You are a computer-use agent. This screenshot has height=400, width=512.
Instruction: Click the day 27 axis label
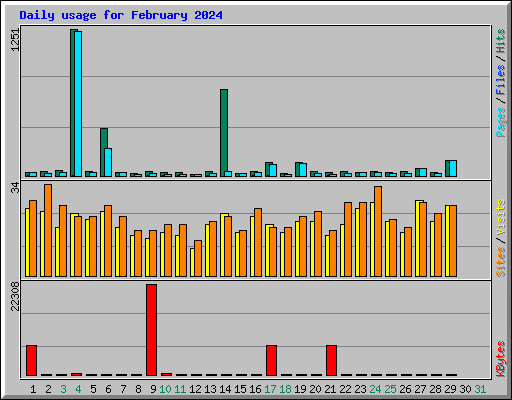(x=420, y=389)
